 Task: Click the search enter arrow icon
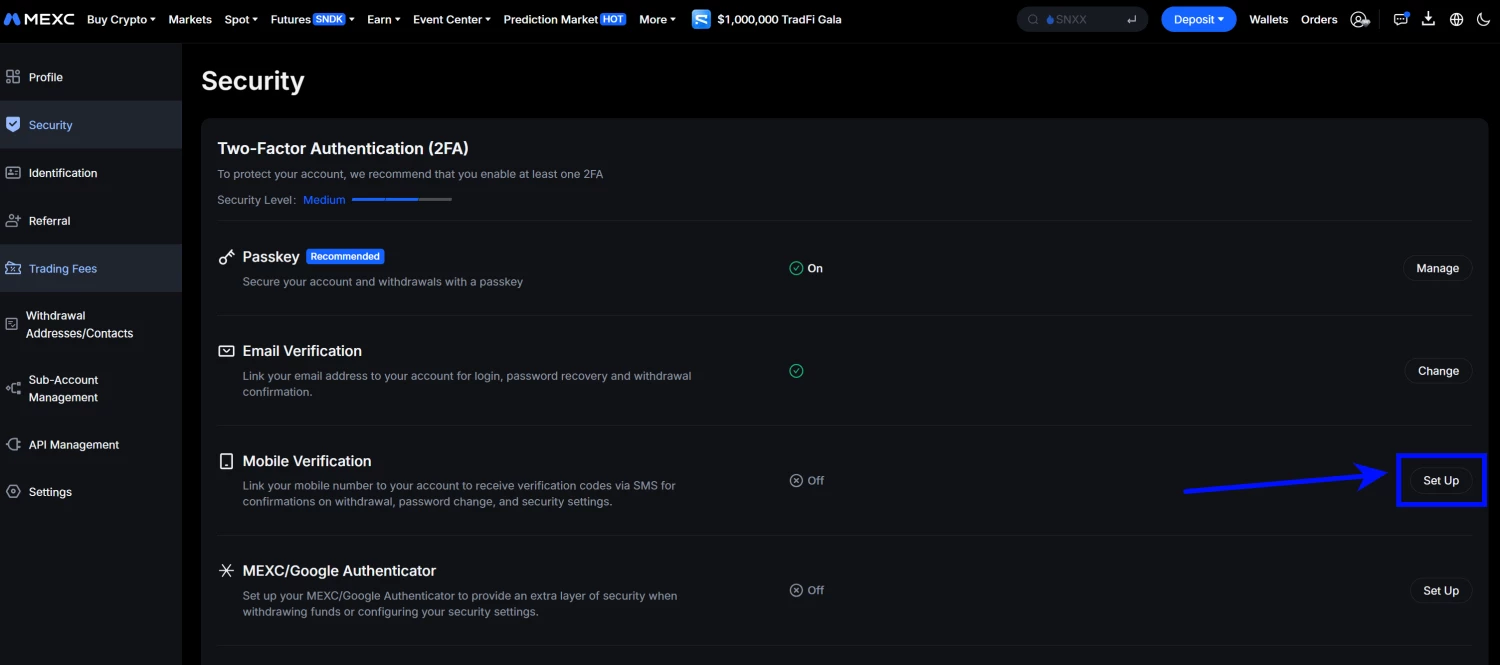(1132, 19)
